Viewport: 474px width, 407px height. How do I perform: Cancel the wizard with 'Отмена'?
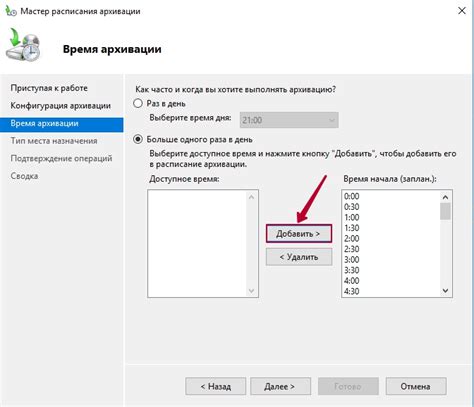(416, 386)
